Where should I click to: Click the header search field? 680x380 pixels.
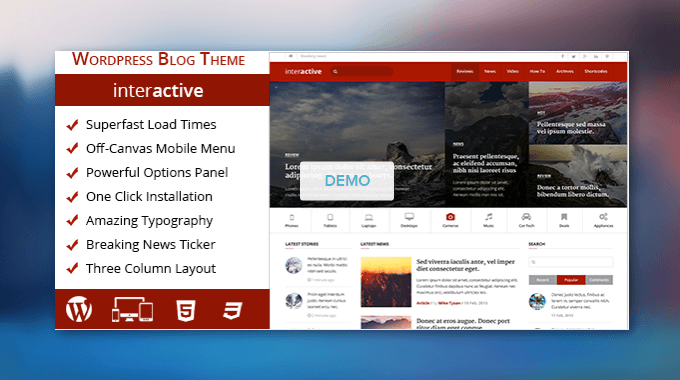362,72
